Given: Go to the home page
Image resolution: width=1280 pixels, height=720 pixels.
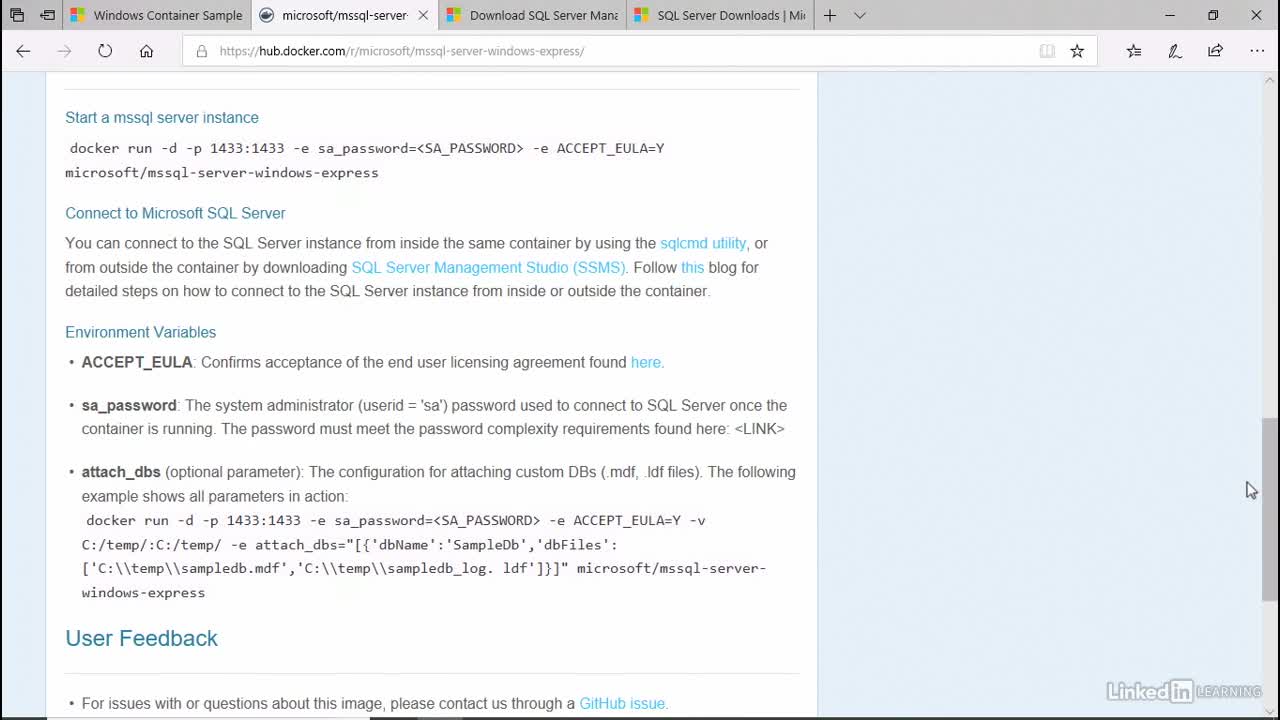Looking at the screenshot, I should click(146, 51).
